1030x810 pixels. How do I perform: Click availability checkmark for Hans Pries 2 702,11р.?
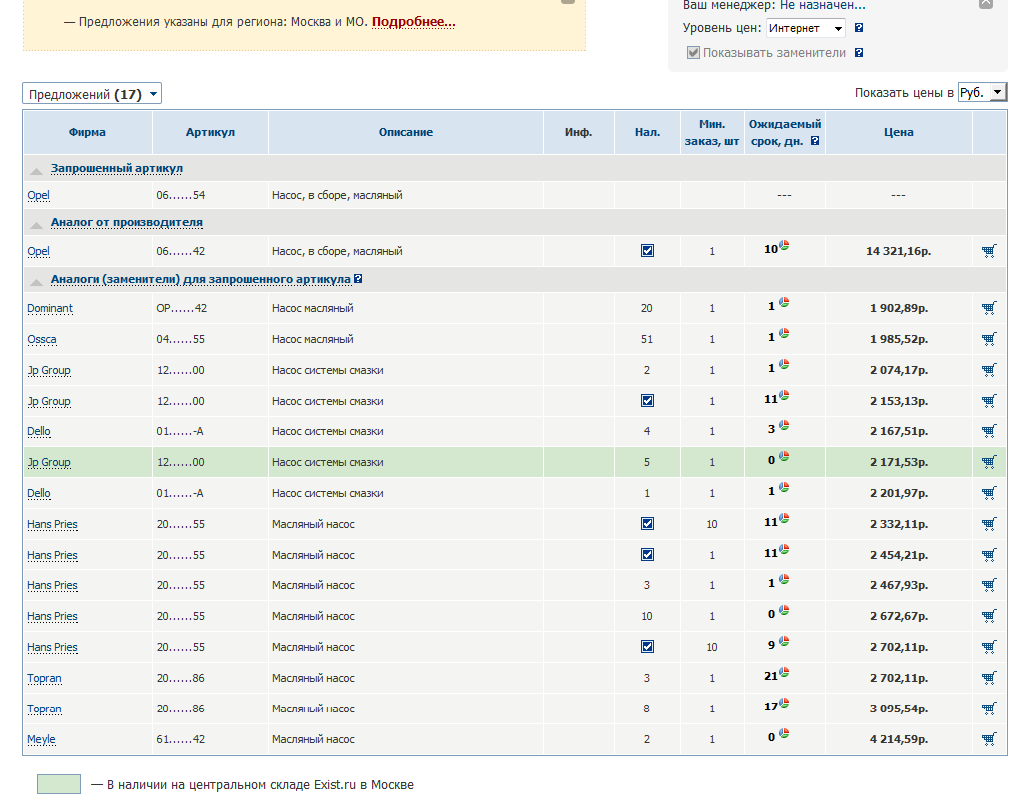647,646
